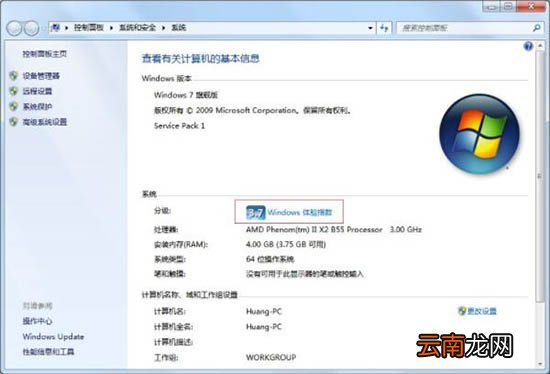Click shield icon beside 远程设置

tap(14, 91)
